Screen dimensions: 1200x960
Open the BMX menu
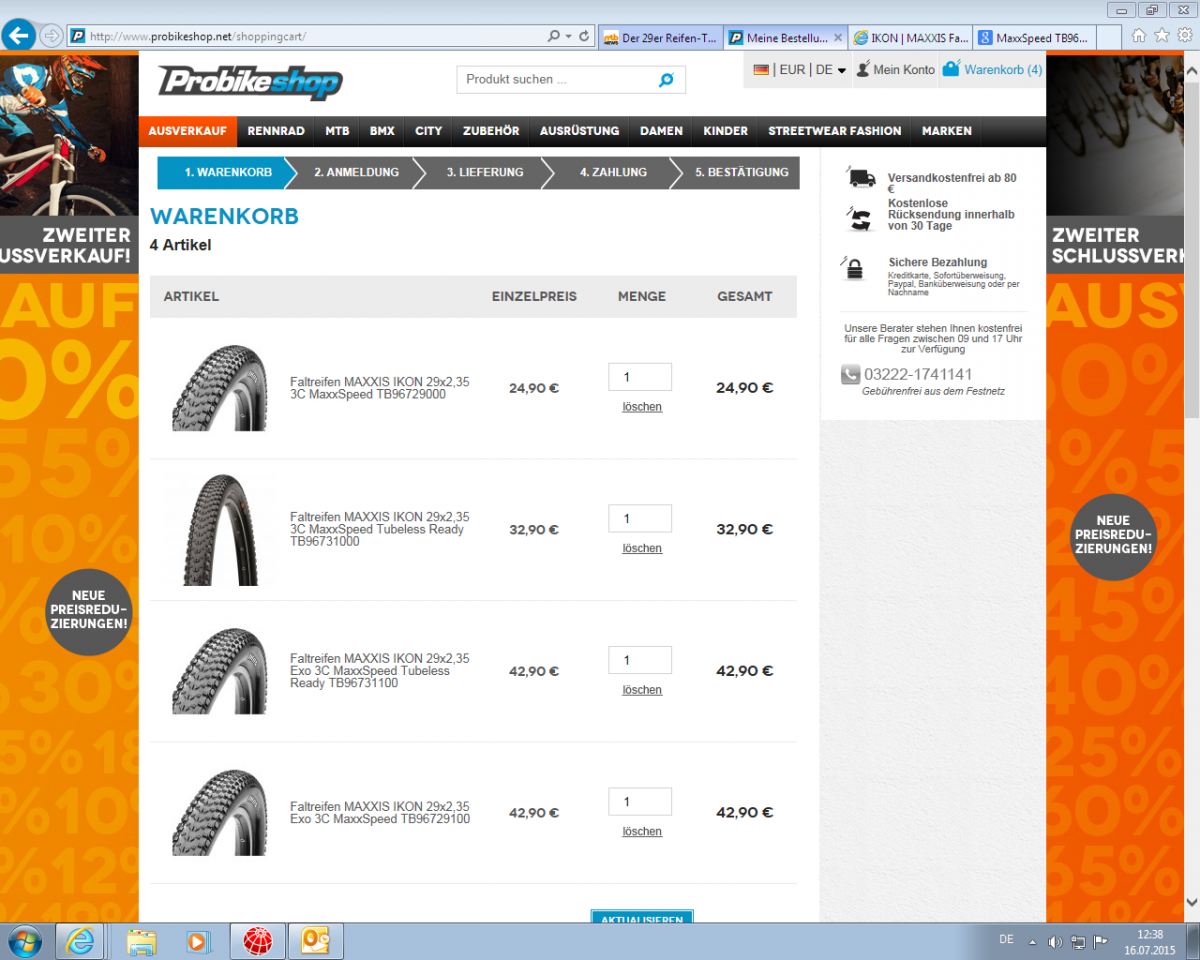(x=382, y=131)
